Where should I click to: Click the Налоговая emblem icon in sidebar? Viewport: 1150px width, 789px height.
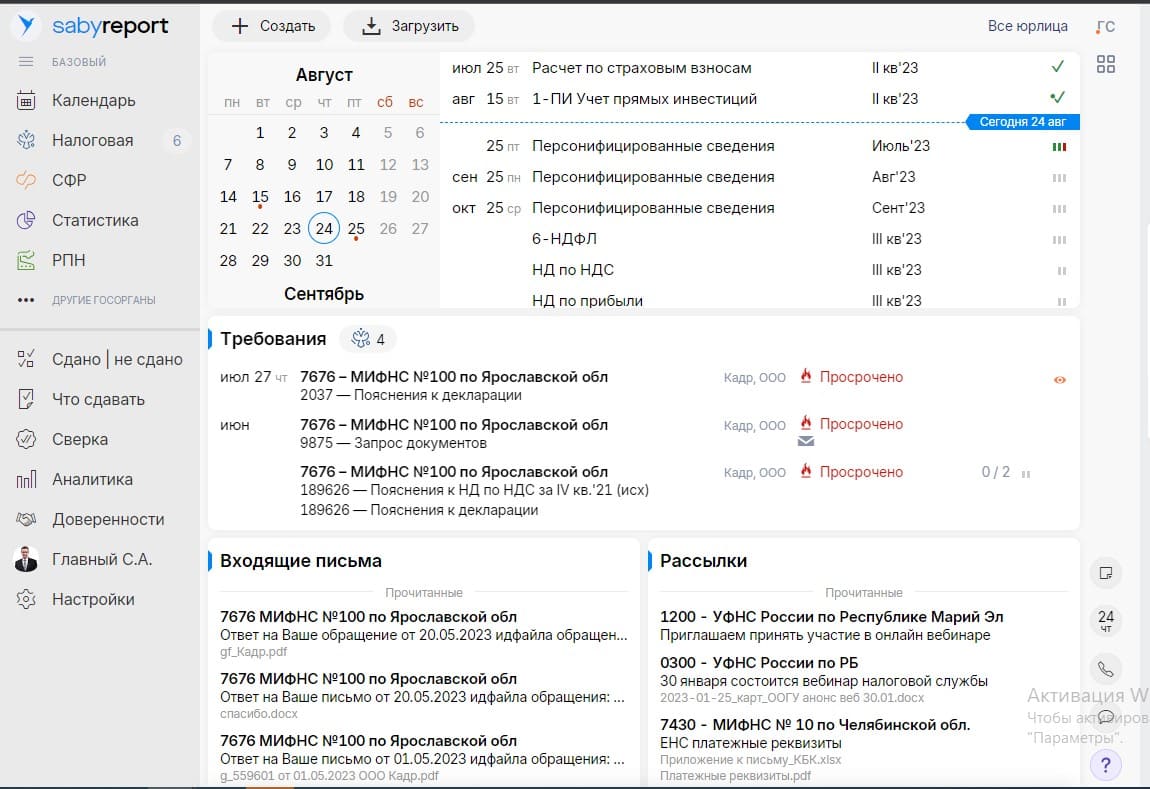[26, 140]
